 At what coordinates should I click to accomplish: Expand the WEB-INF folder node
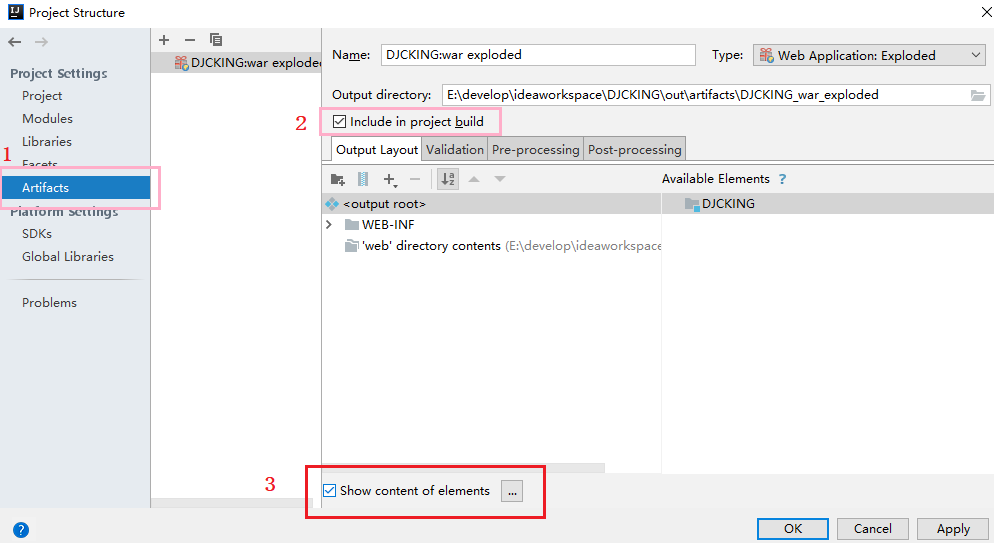tap(329, 224)
